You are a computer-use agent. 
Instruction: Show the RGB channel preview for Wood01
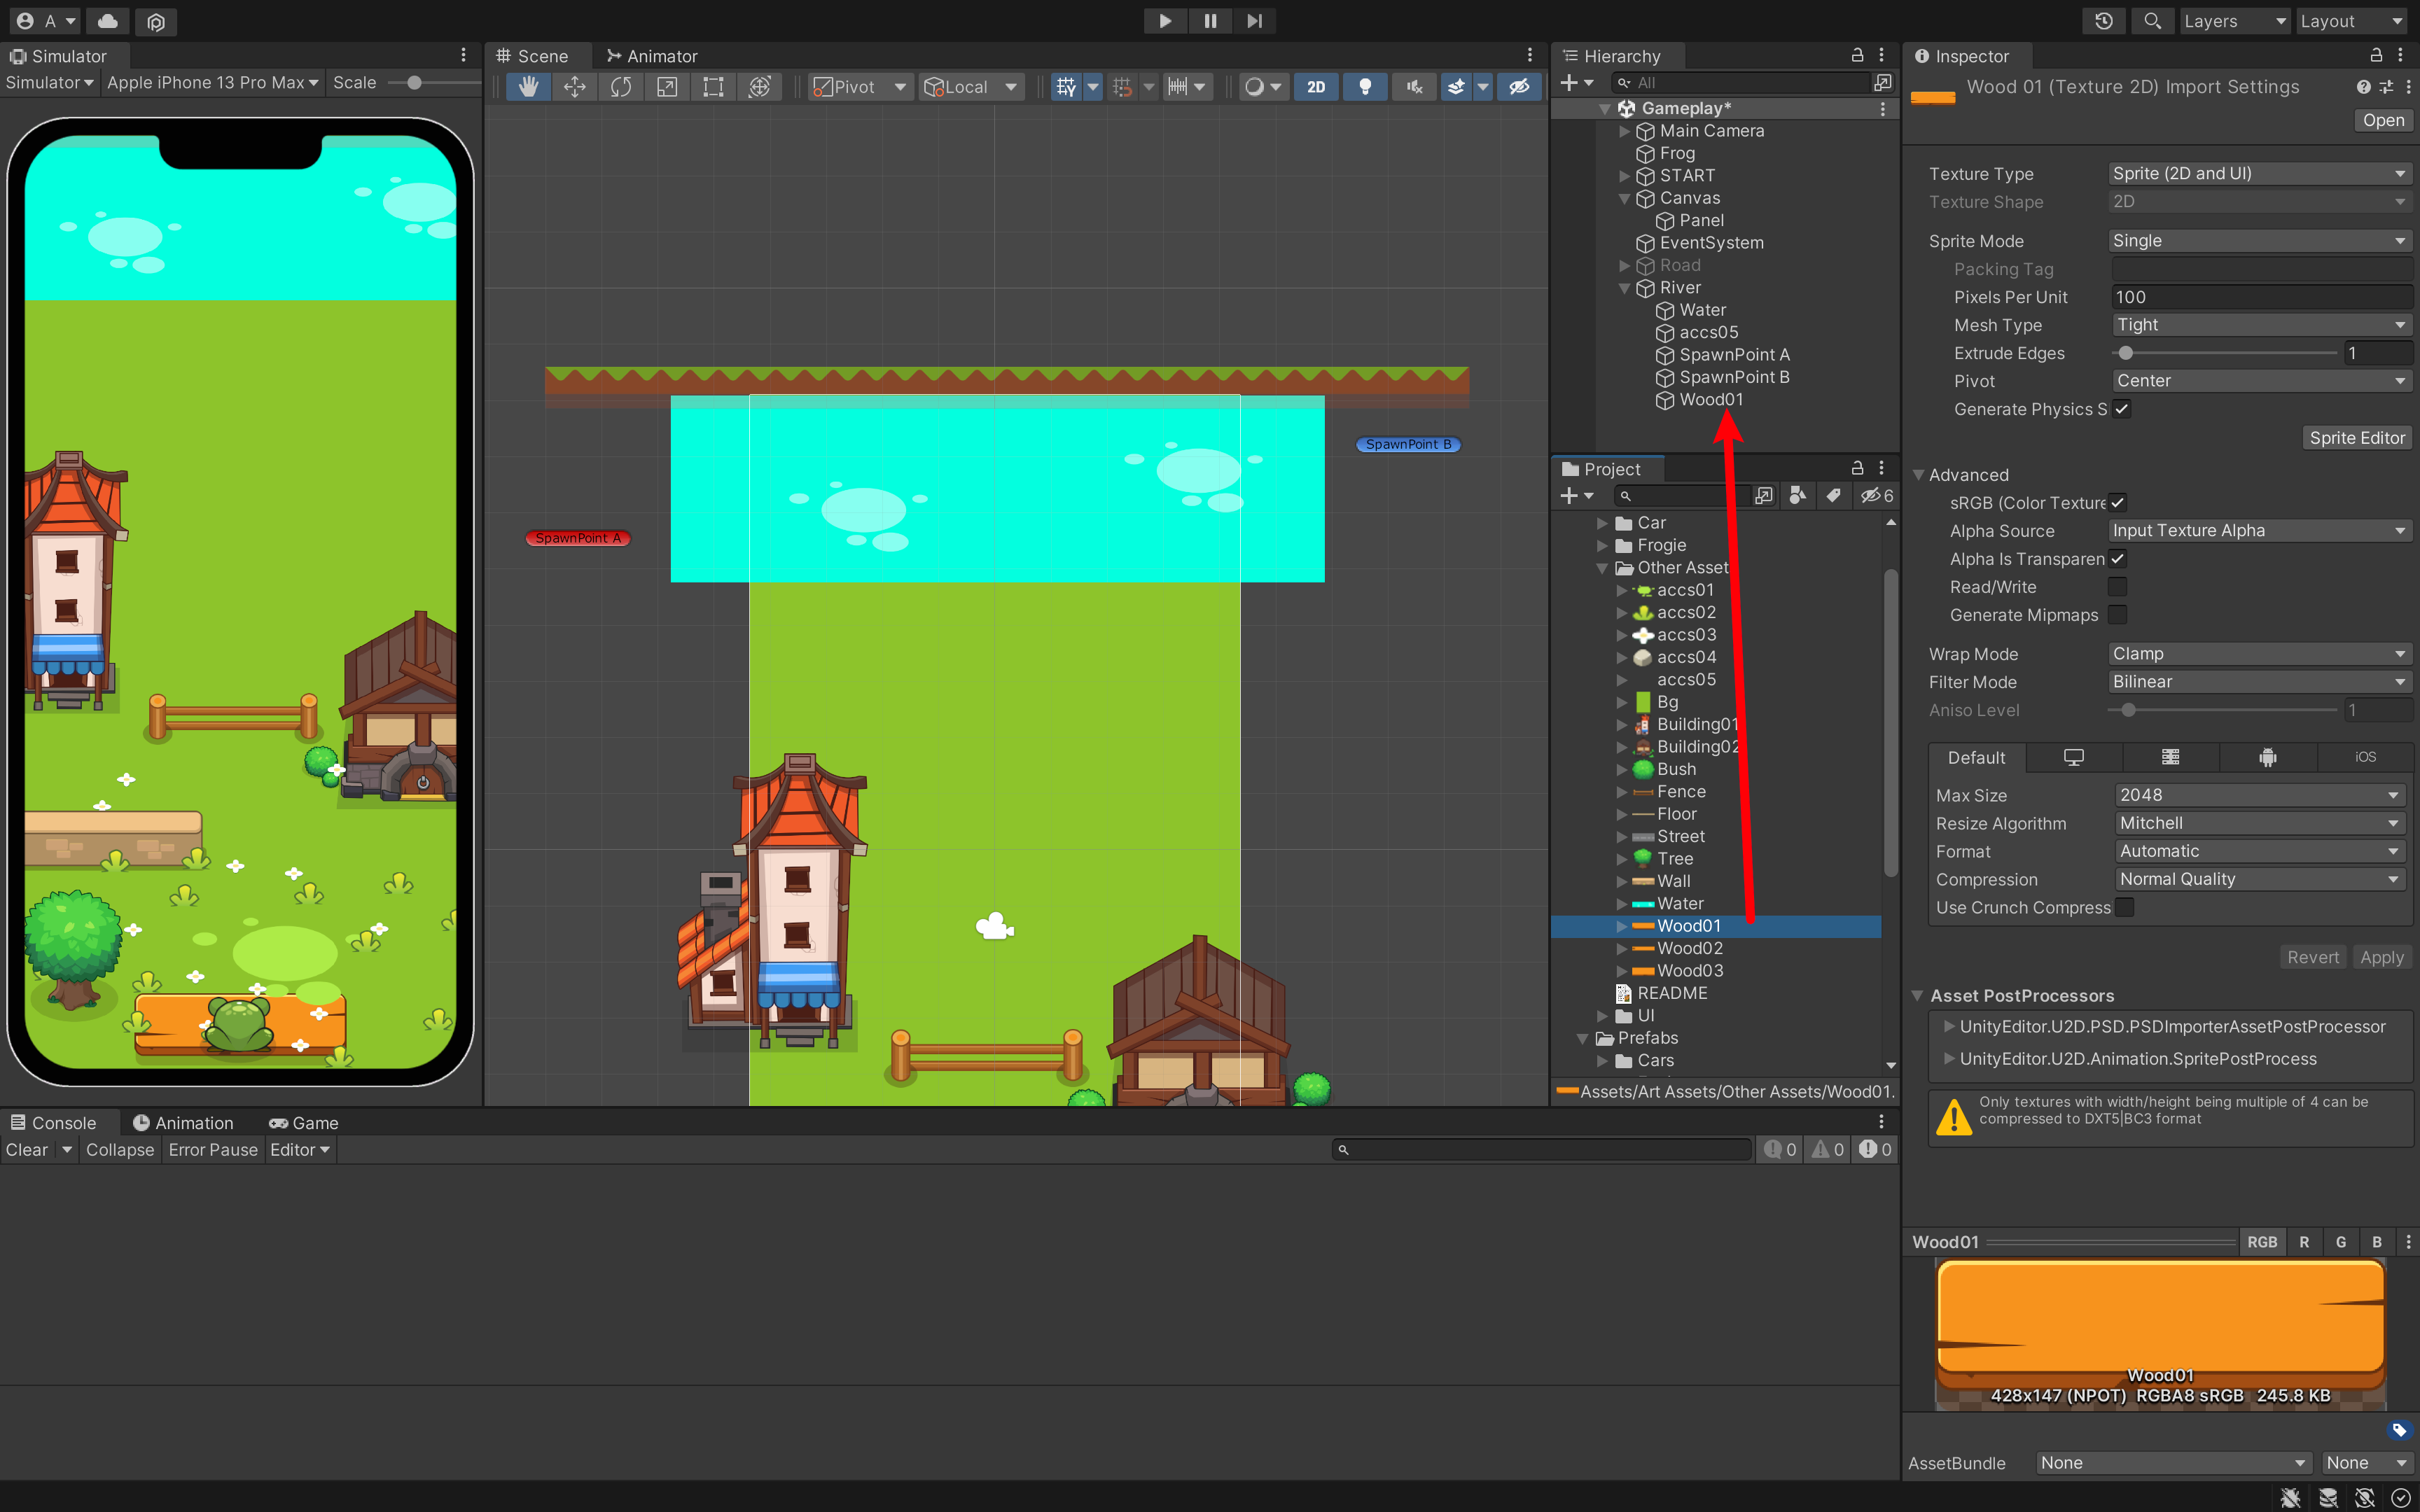point(2261,1242)
